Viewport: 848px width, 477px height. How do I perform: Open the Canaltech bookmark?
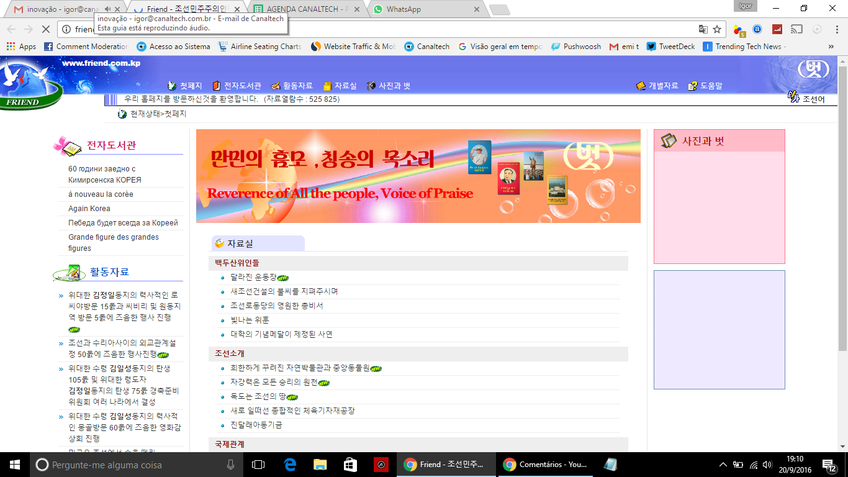click(x=427, y=47)
